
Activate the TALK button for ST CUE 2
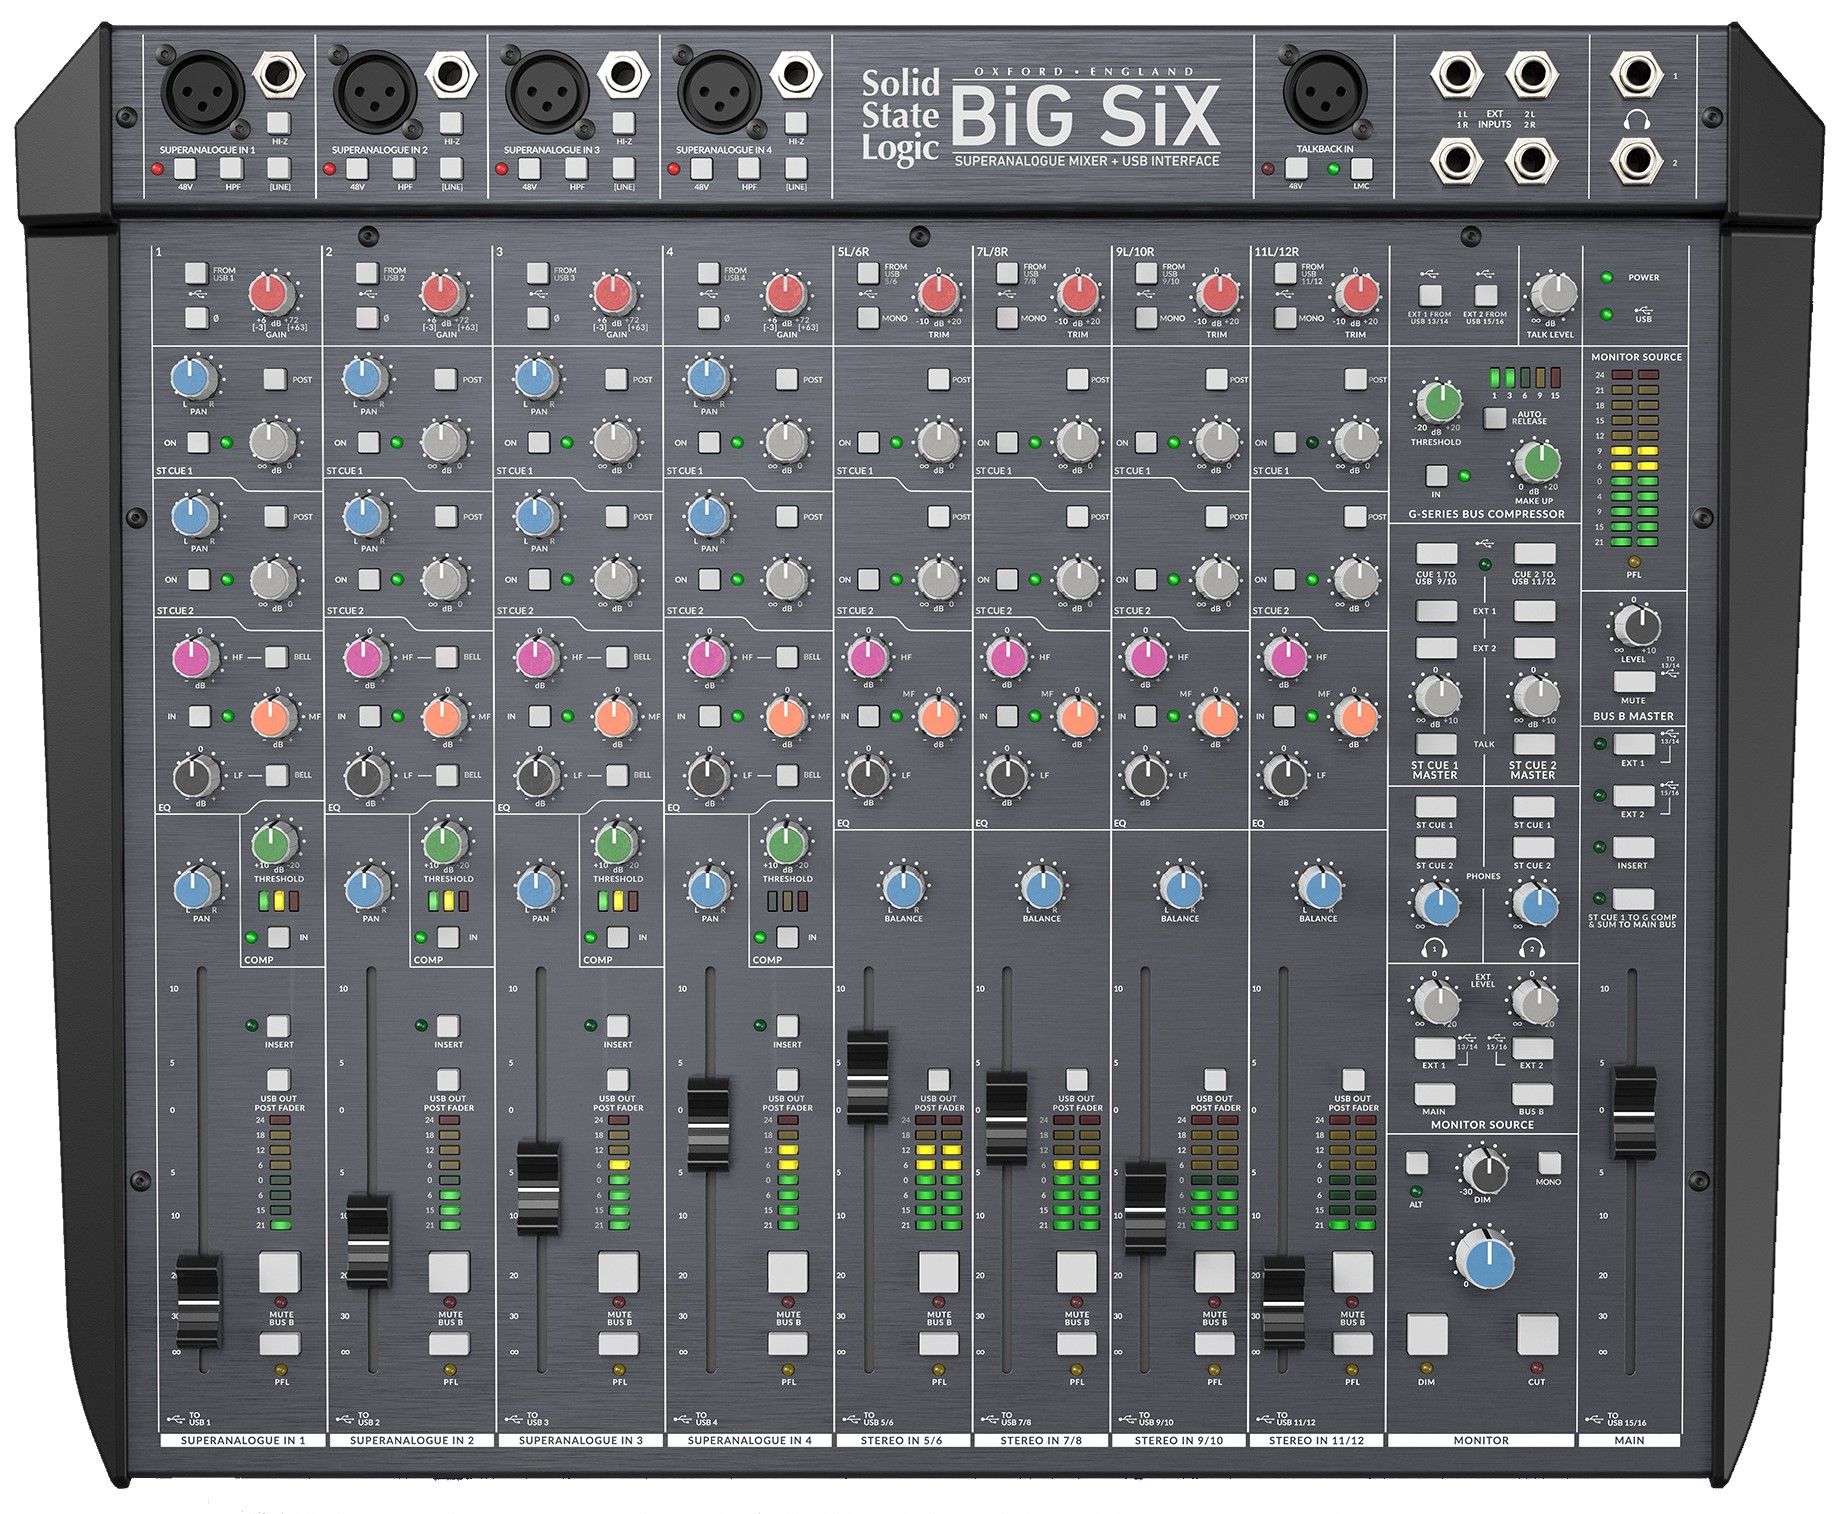point(1535,745)
